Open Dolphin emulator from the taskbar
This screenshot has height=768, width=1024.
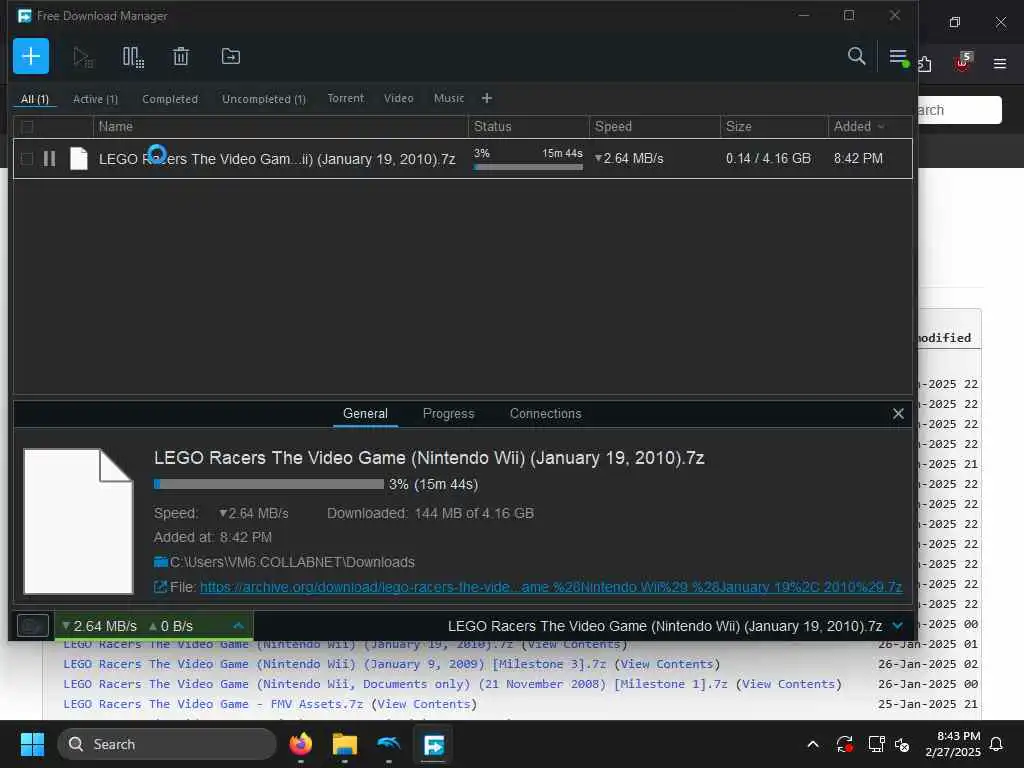click(x=389, y=744)
